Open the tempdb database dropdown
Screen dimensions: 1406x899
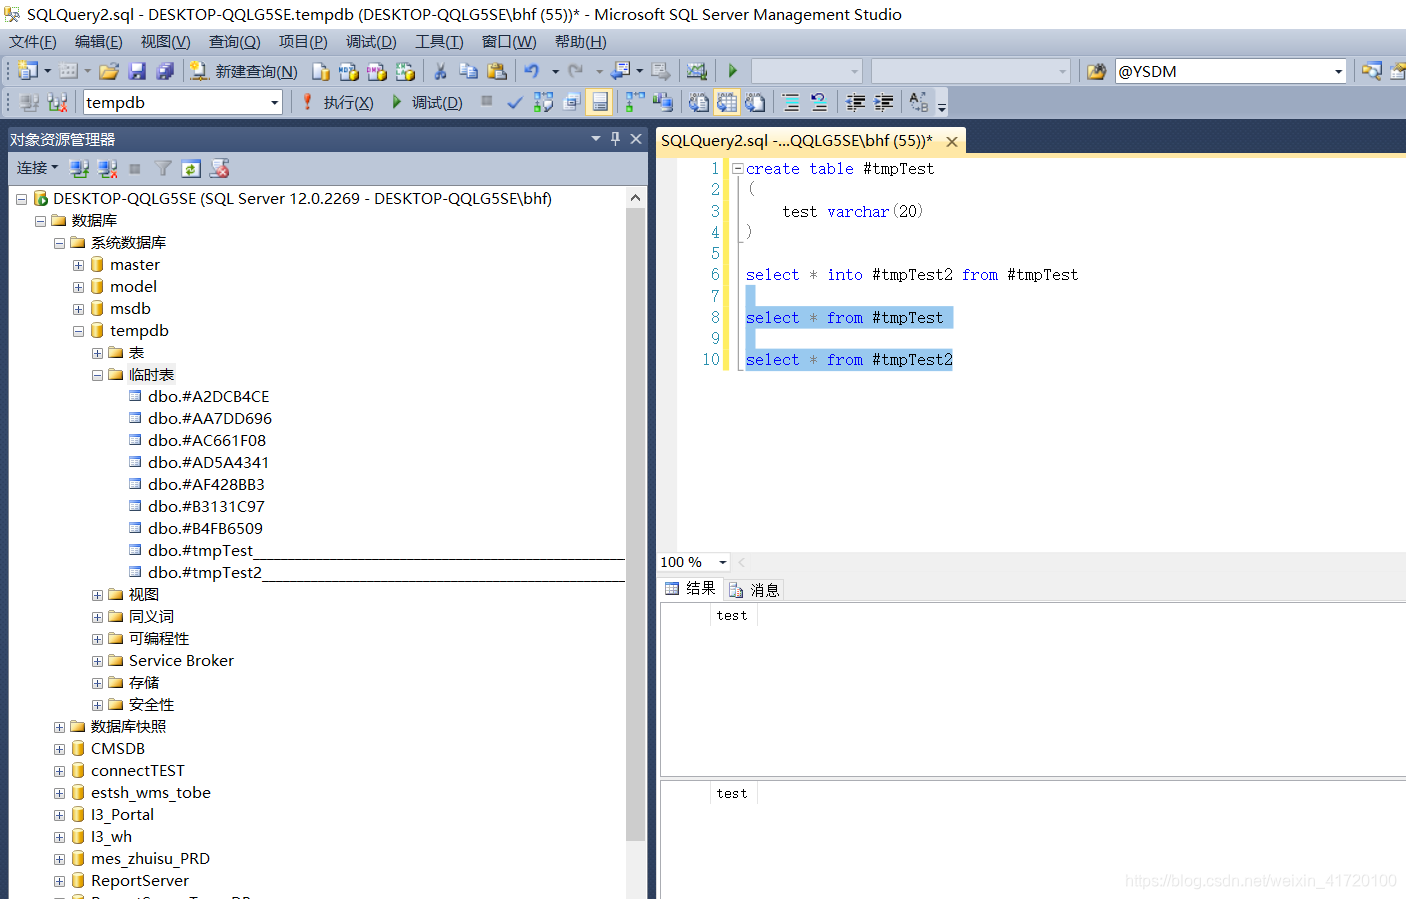[274, 102]
